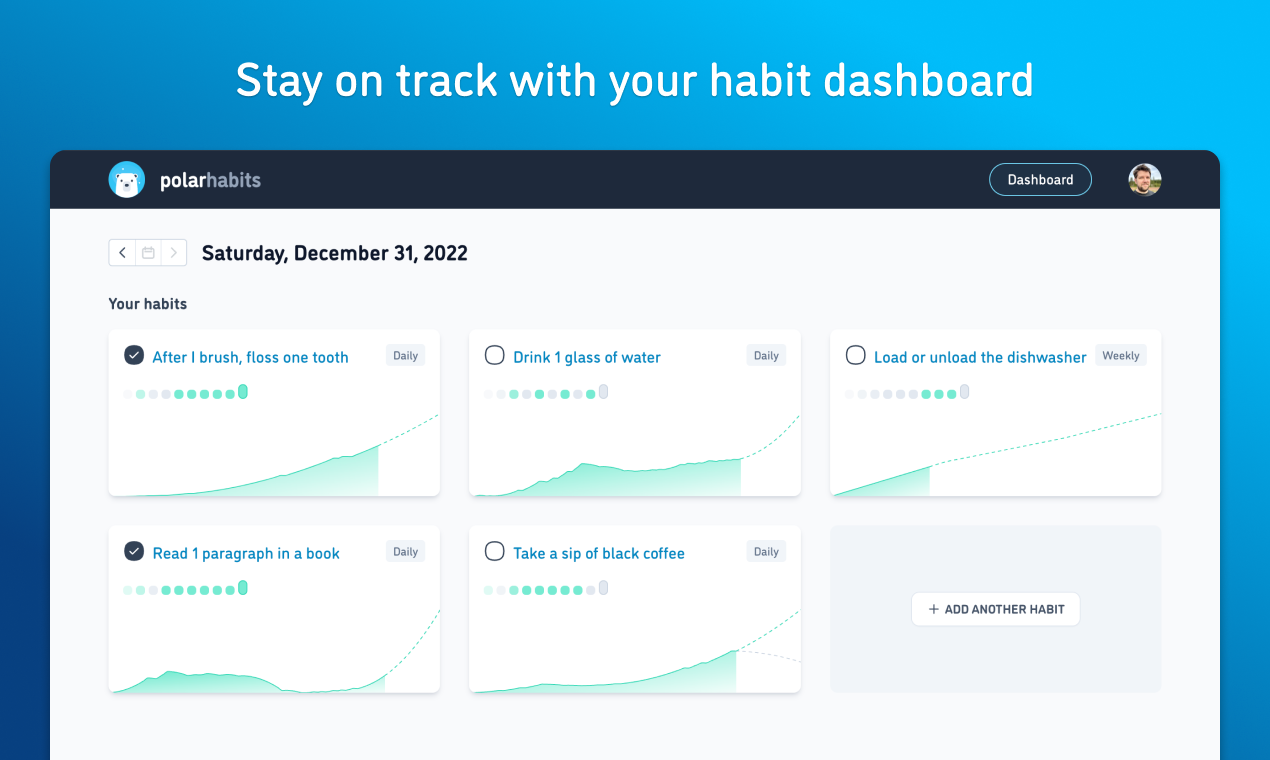This screenshot has width=1270, height=760.
Task: Click the Add Another Habit button
Action: 995,609
